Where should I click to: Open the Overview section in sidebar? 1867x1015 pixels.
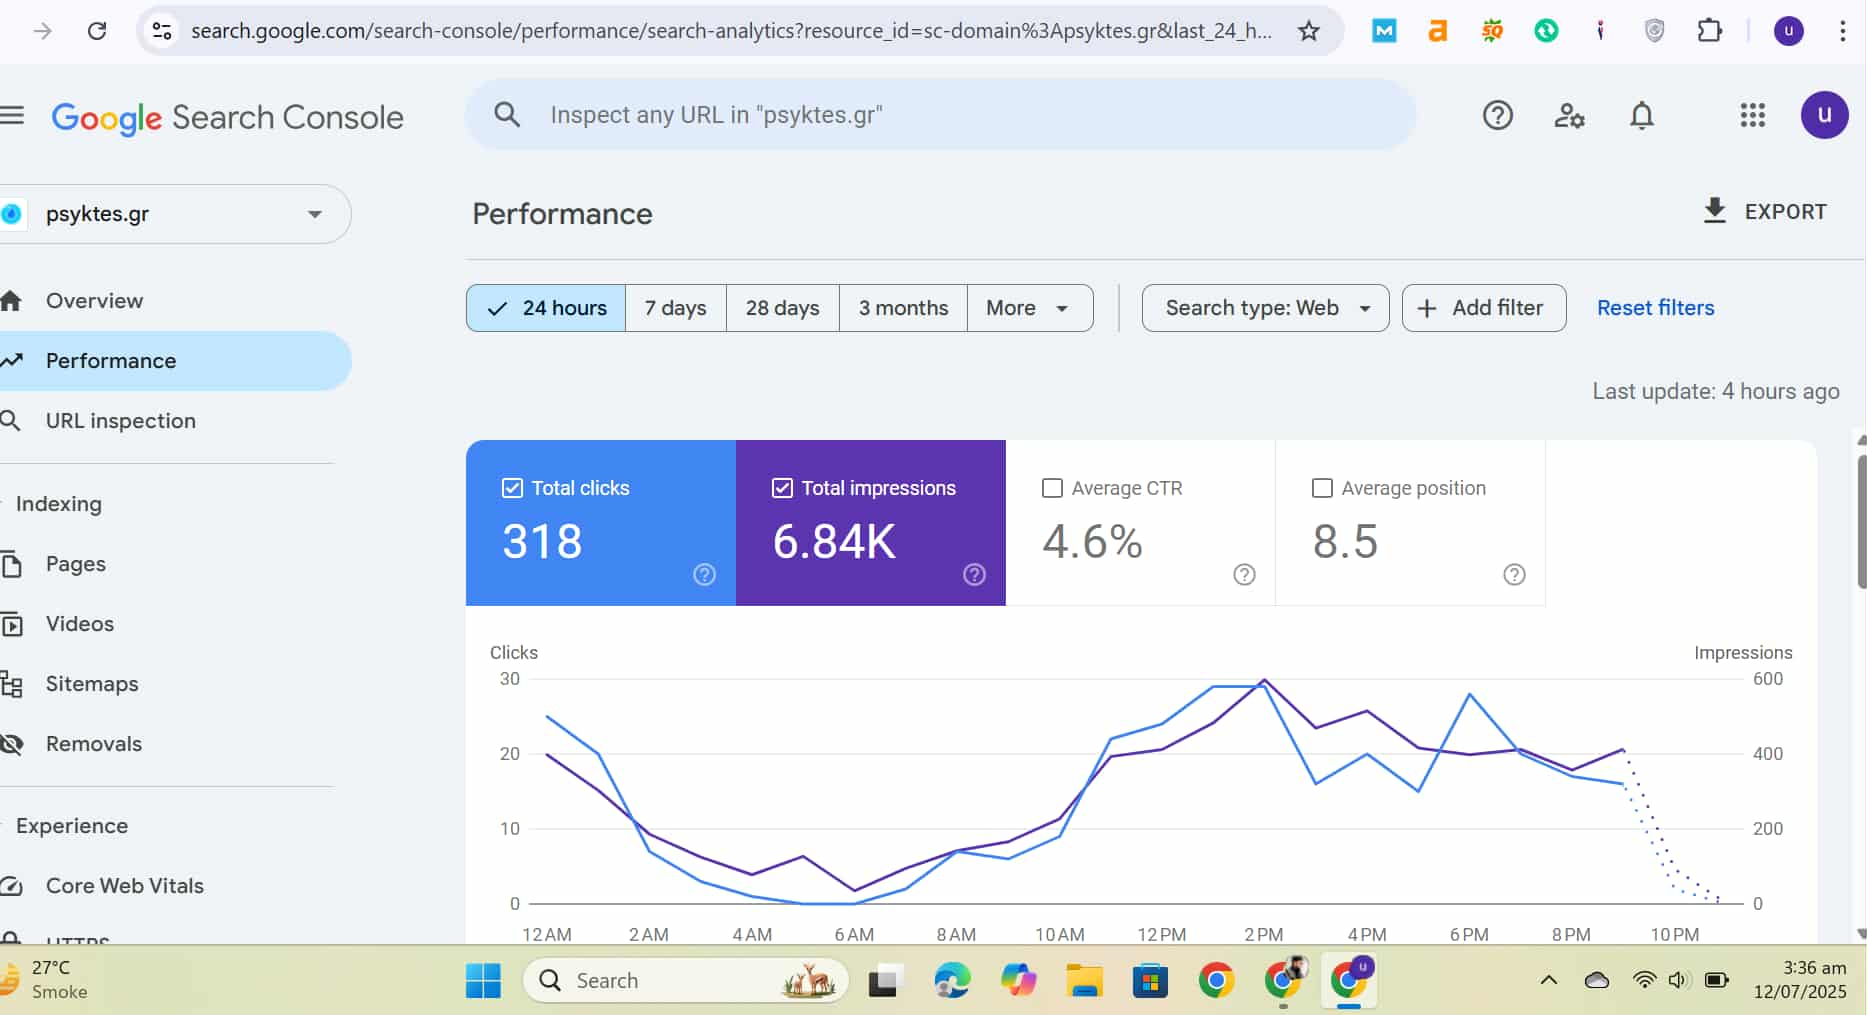click(94, 300)
